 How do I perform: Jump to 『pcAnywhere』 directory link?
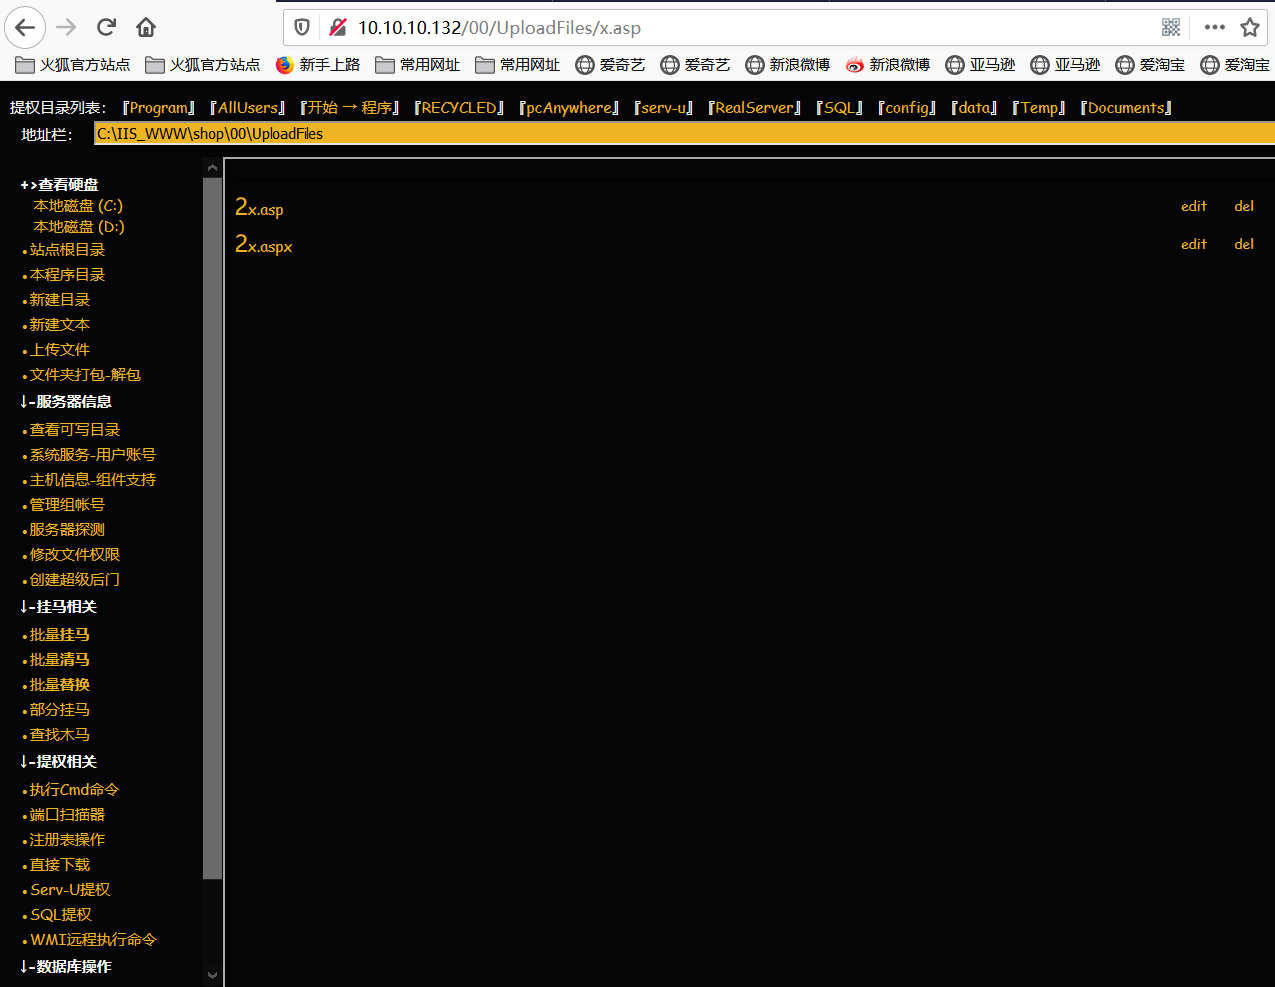point(569,108)
